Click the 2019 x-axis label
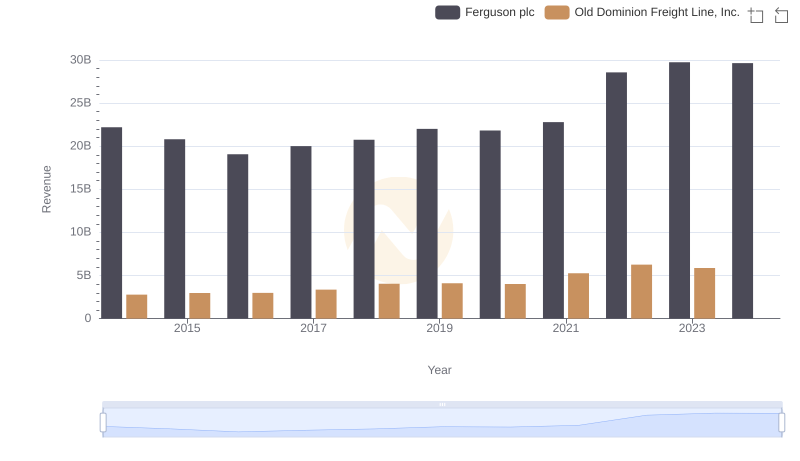The height and width of the screenshot is (461, 800). [x=439, y=328]
